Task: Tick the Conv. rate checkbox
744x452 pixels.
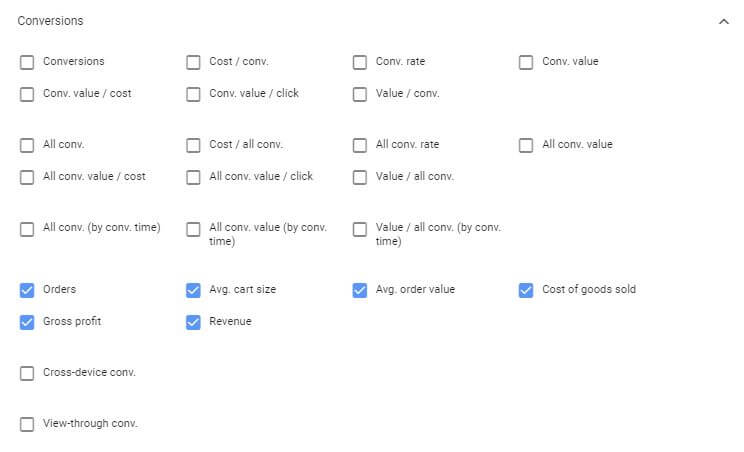Action: [x=360, y=62]
